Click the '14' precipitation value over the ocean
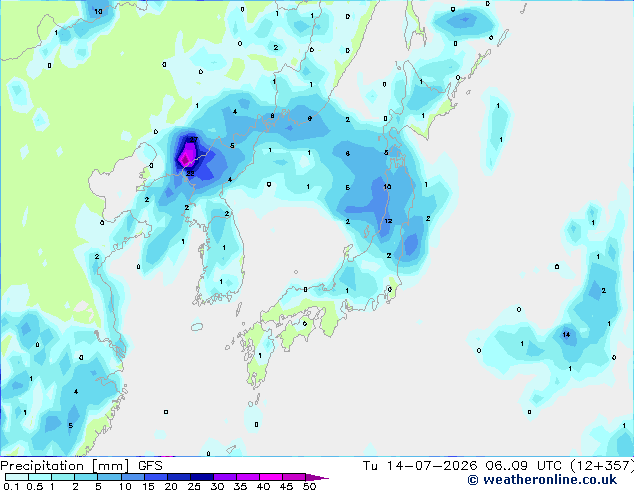634x490 pixels. (566, 334)
